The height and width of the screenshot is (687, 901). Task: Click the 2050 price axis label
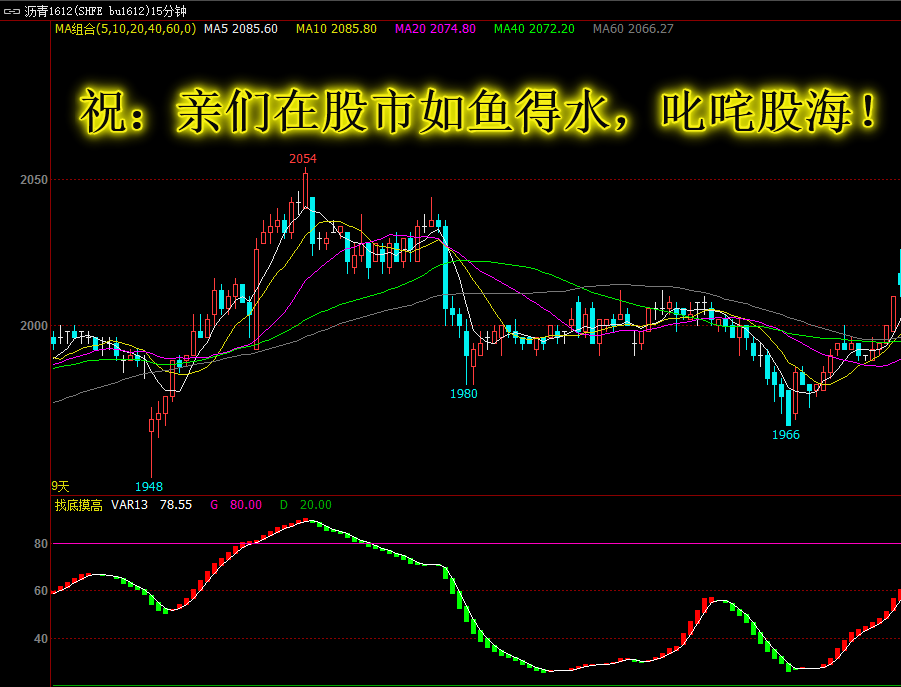click(x=34, y=180)
